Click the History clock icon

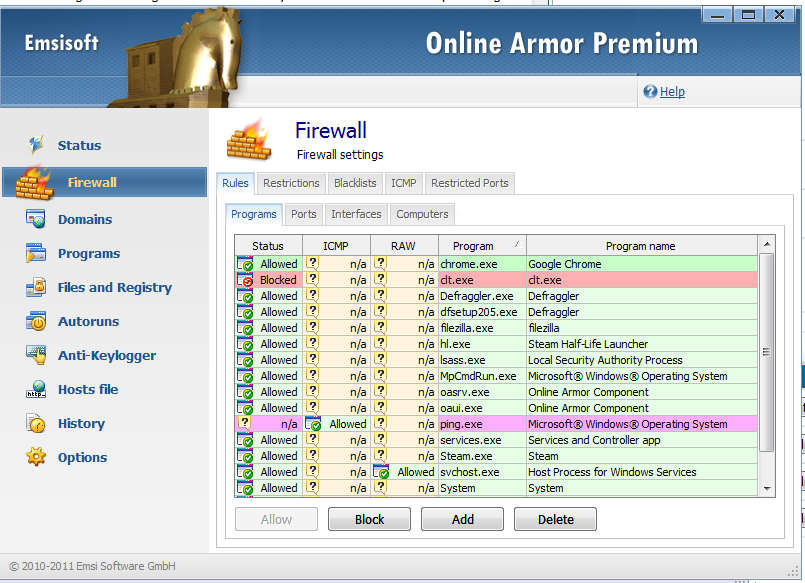click(x=36, y=423)
